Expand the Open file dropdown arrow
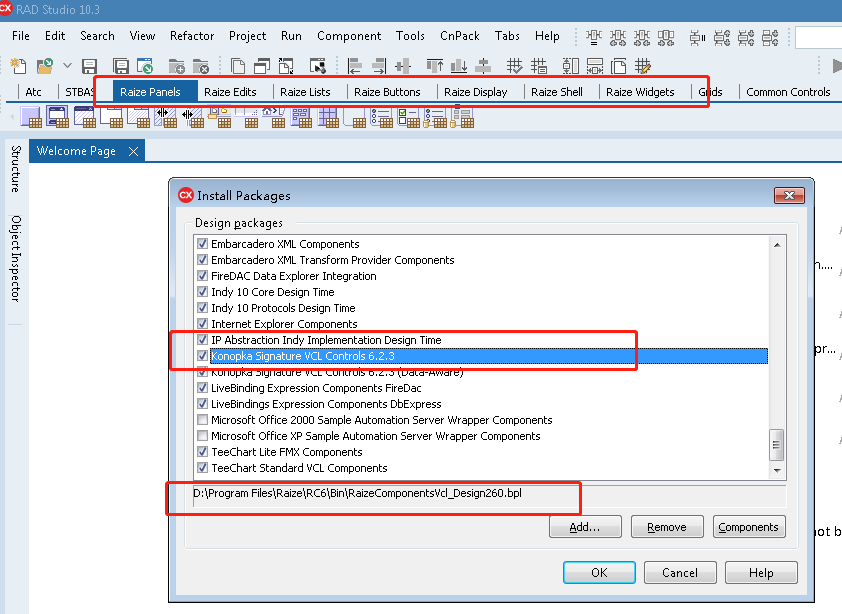Image resolution: width=842 pixels, height=614 pixels. (x=67, y=66)
